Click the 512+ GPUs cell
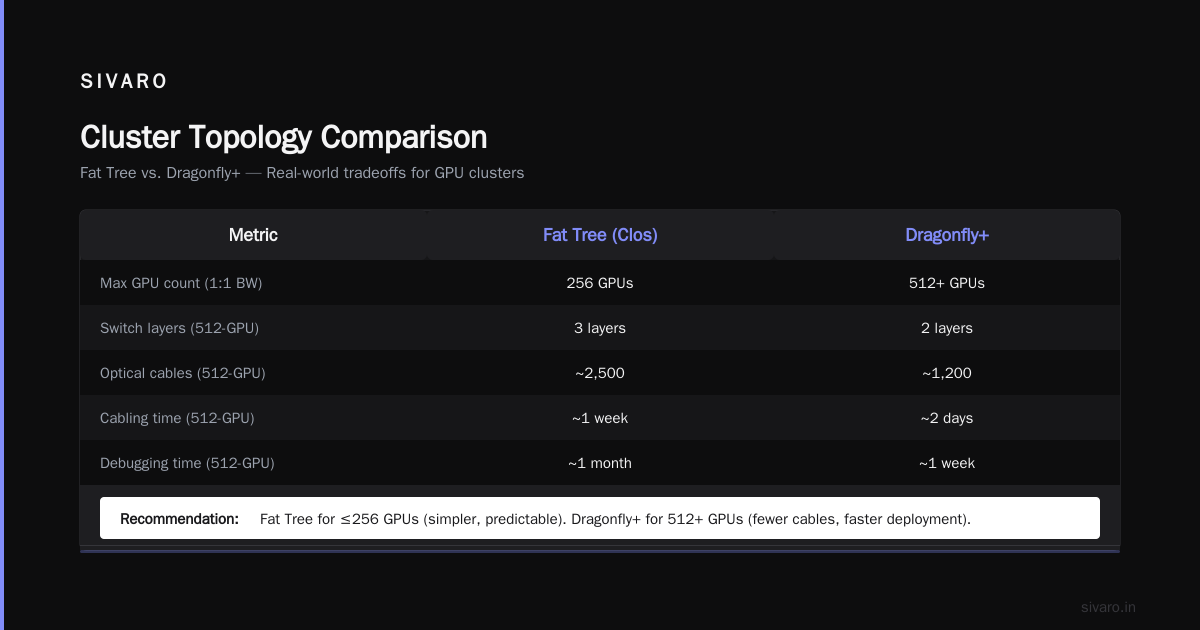1200x630 pixels. pyautogui.click(x=947, y=283)
